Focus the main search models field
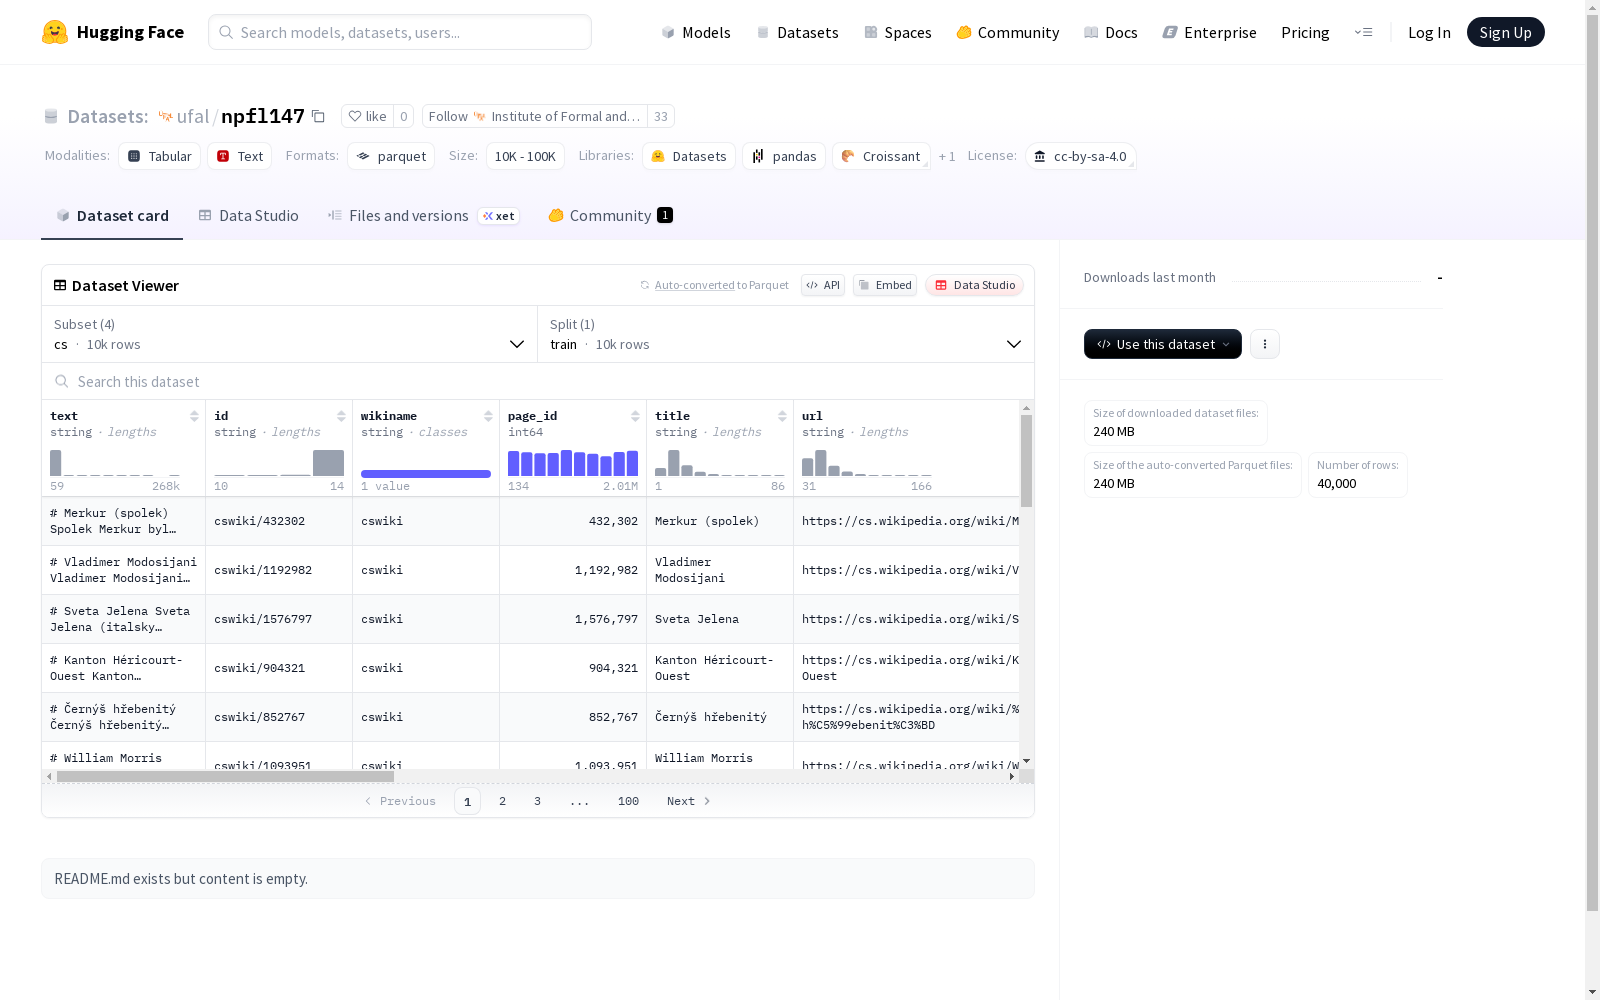 point(400,32)
